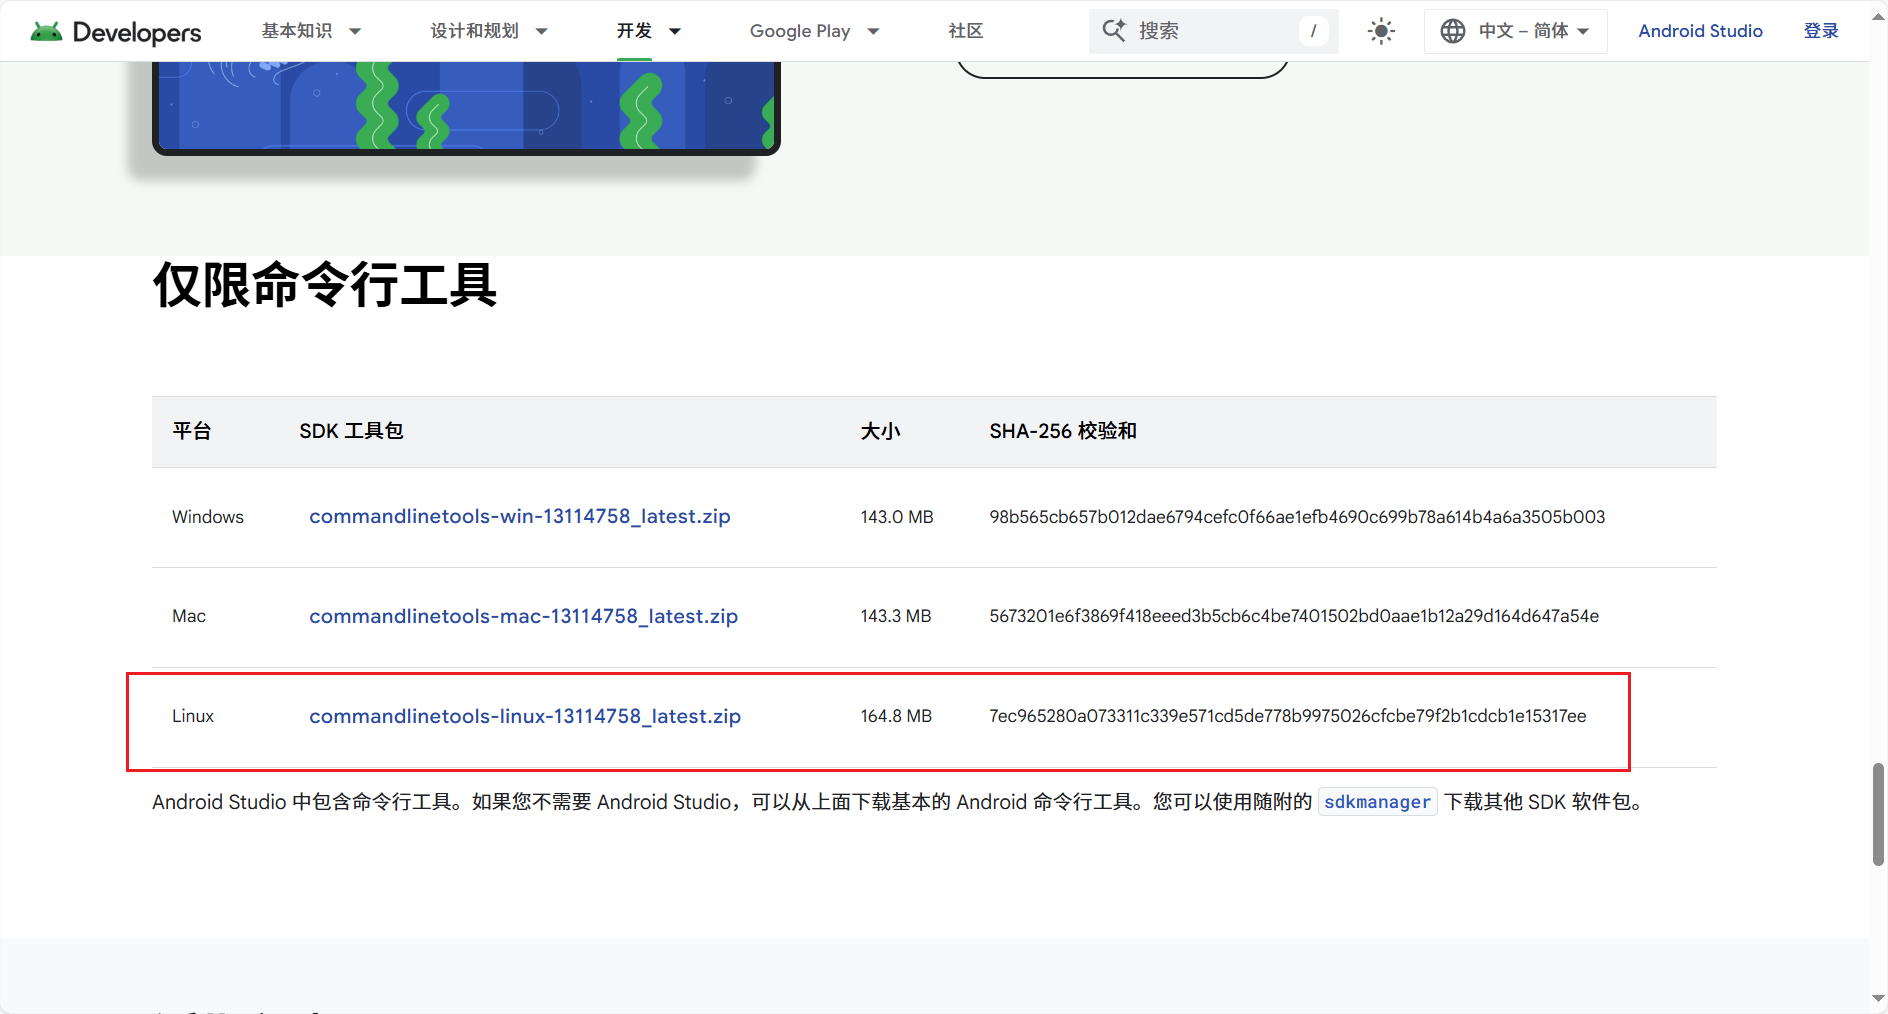1888x1014 pixels.
Task: Click the 平台 column header
Action: [x=192, y=431]
